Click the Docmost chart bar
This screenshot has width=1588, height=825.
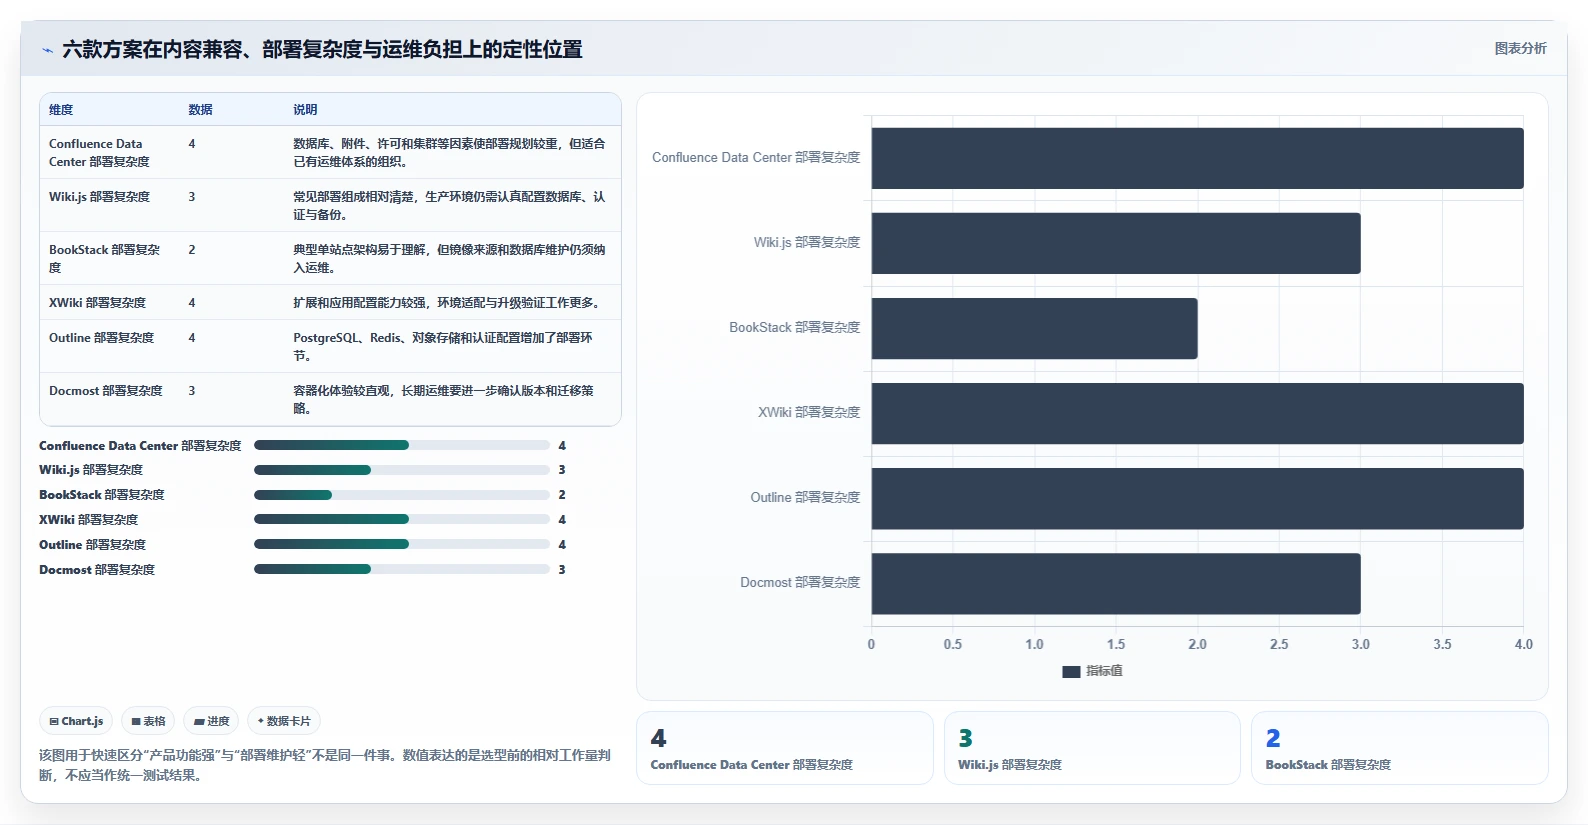[1116, 583]
